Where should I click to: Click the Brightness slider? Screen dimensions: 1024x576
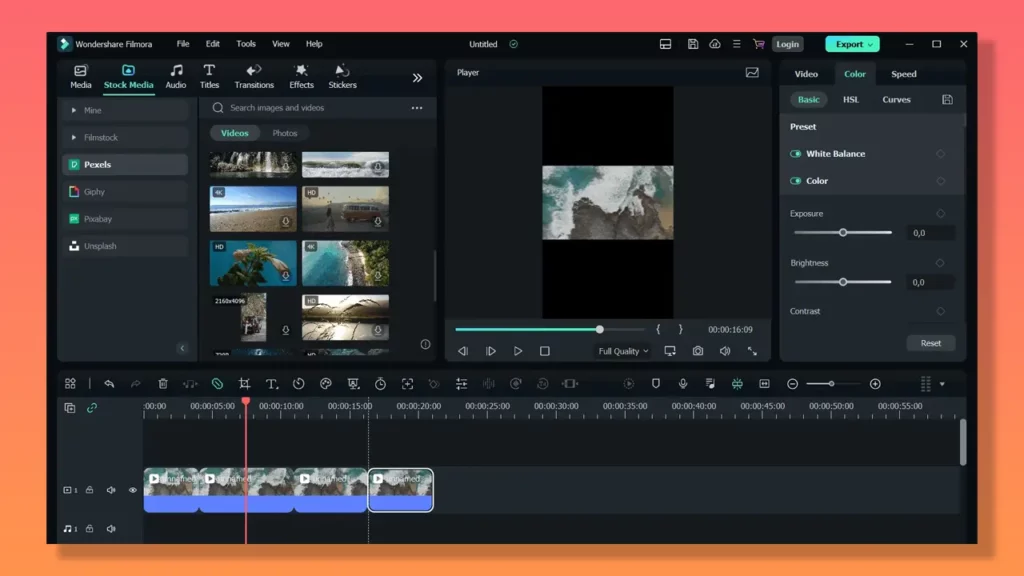[x=842, y=282]
